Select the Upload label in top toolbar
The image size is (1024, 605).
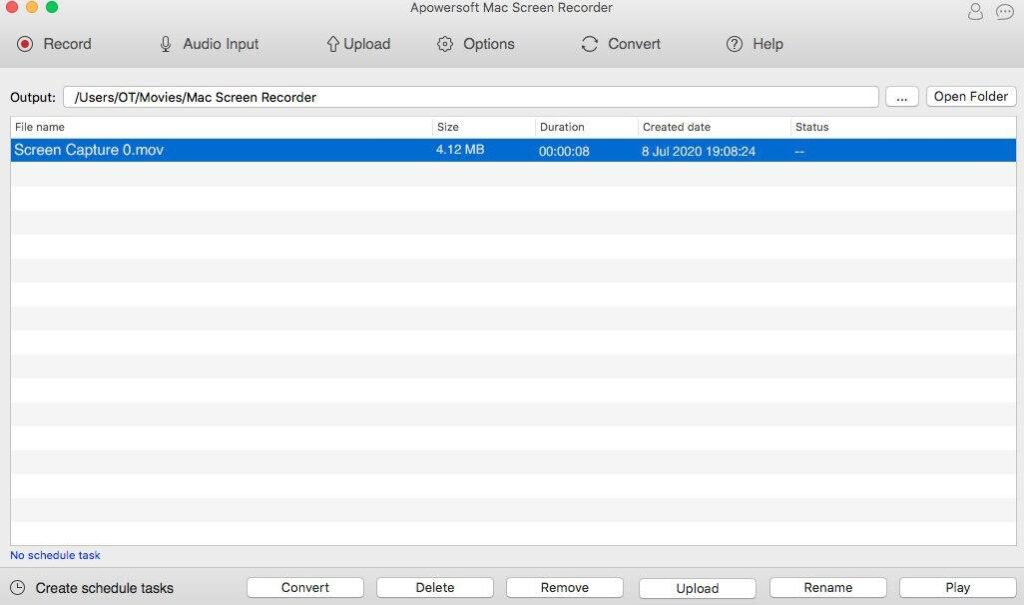coord(367,44)
